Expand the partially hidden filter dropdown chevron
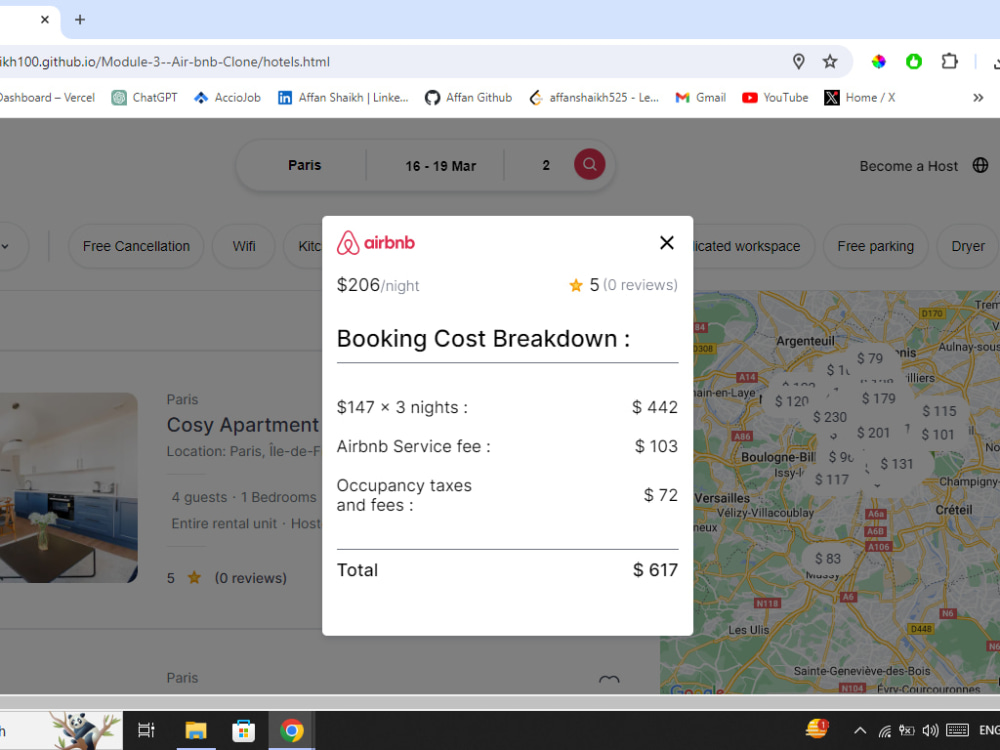The width and height of the screenshot is (1000, 750). pos(5,246)
